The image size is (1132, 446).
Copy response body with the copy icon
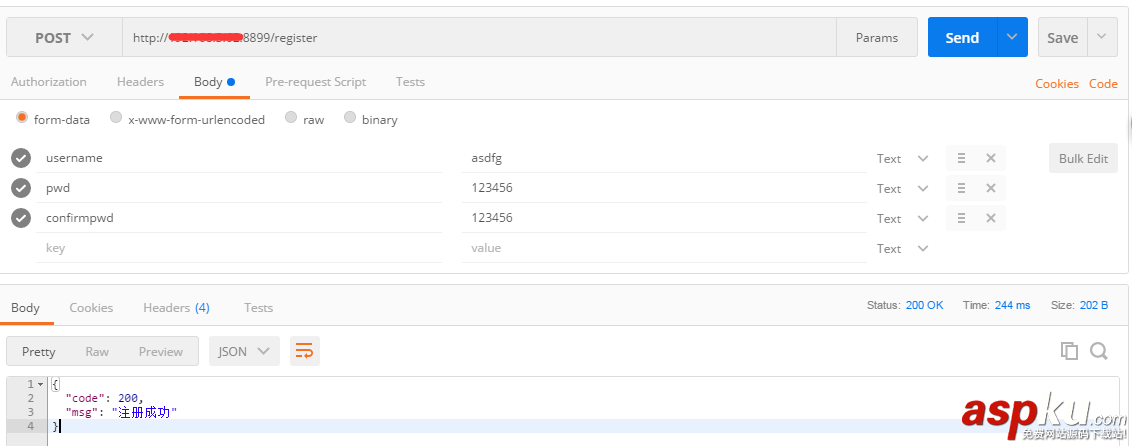pos(1069,351)
